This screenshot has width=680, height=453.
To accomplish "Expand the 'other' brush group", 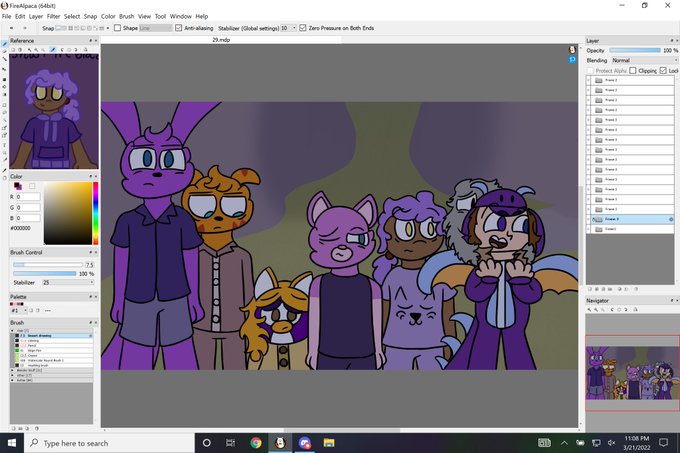I will (x=12, y=375).
